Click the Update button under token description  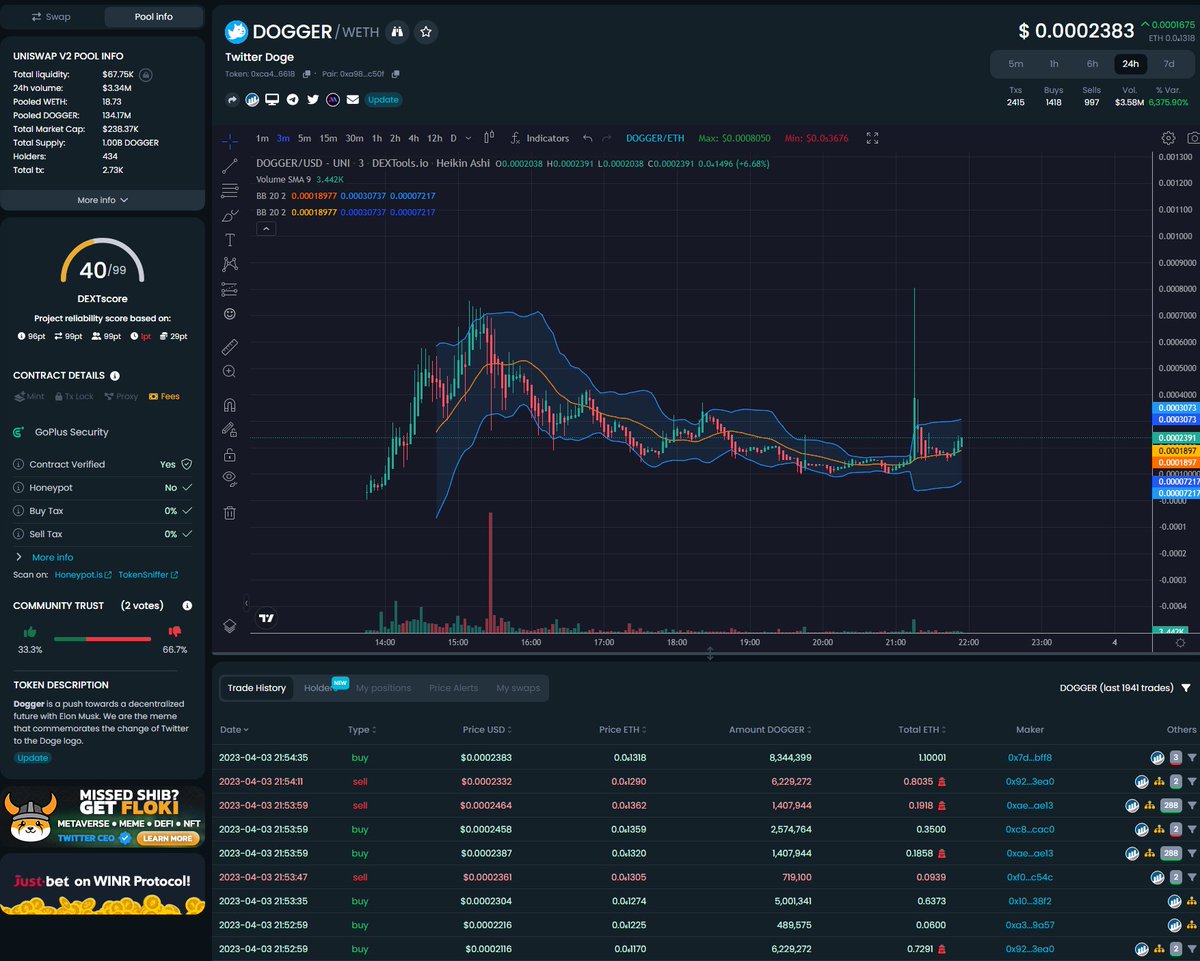pos(33,758)
